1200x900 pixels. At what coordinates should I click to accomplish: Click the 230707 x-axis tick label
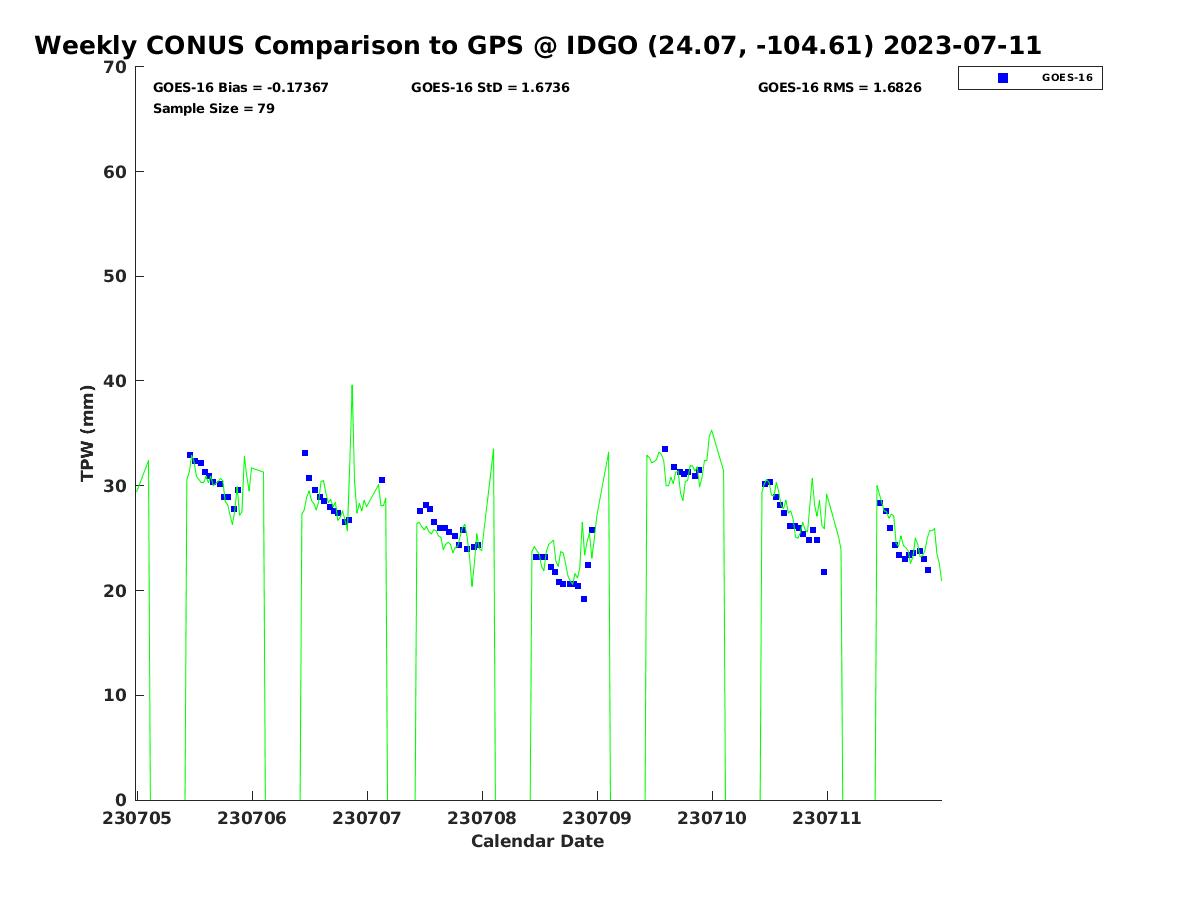367,818
